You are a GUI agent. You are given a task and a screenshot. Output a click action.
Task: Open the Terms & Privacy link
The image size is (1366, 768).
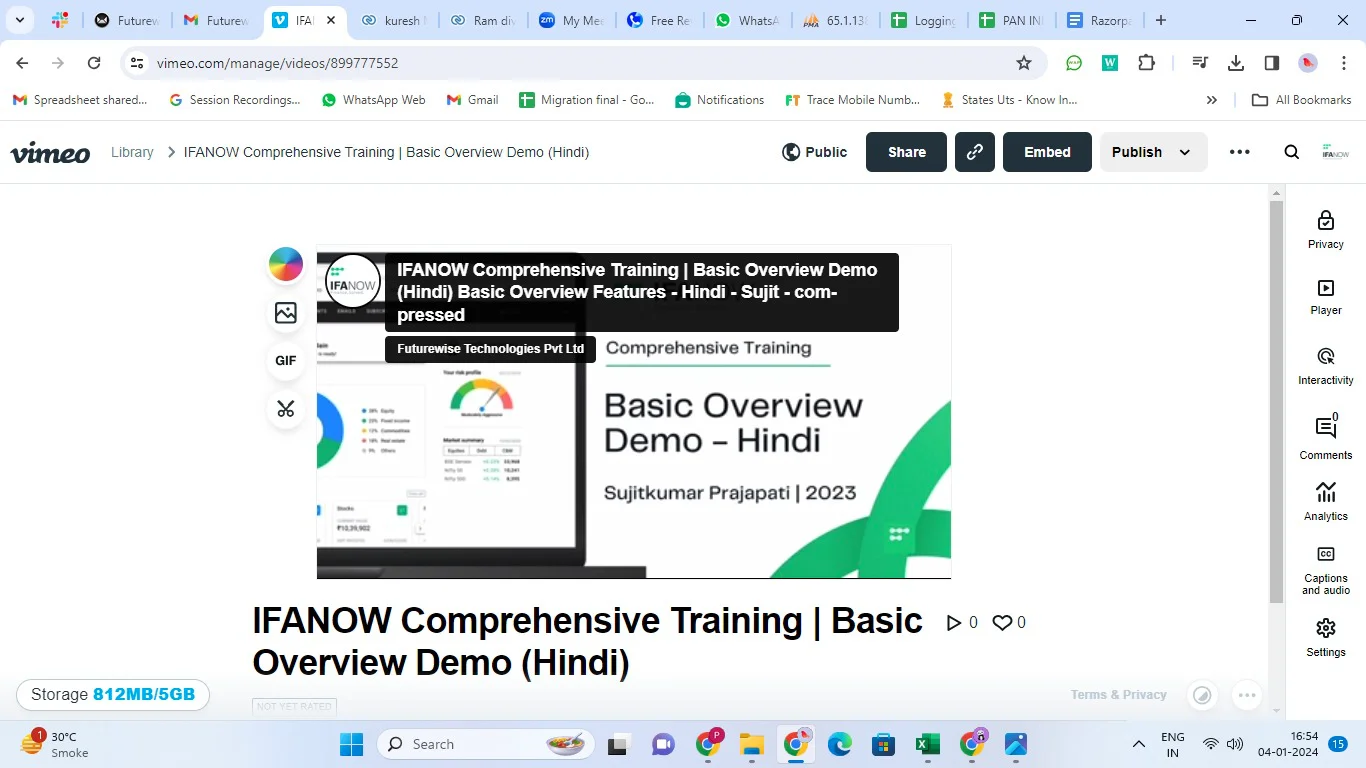pos(1118,695)
